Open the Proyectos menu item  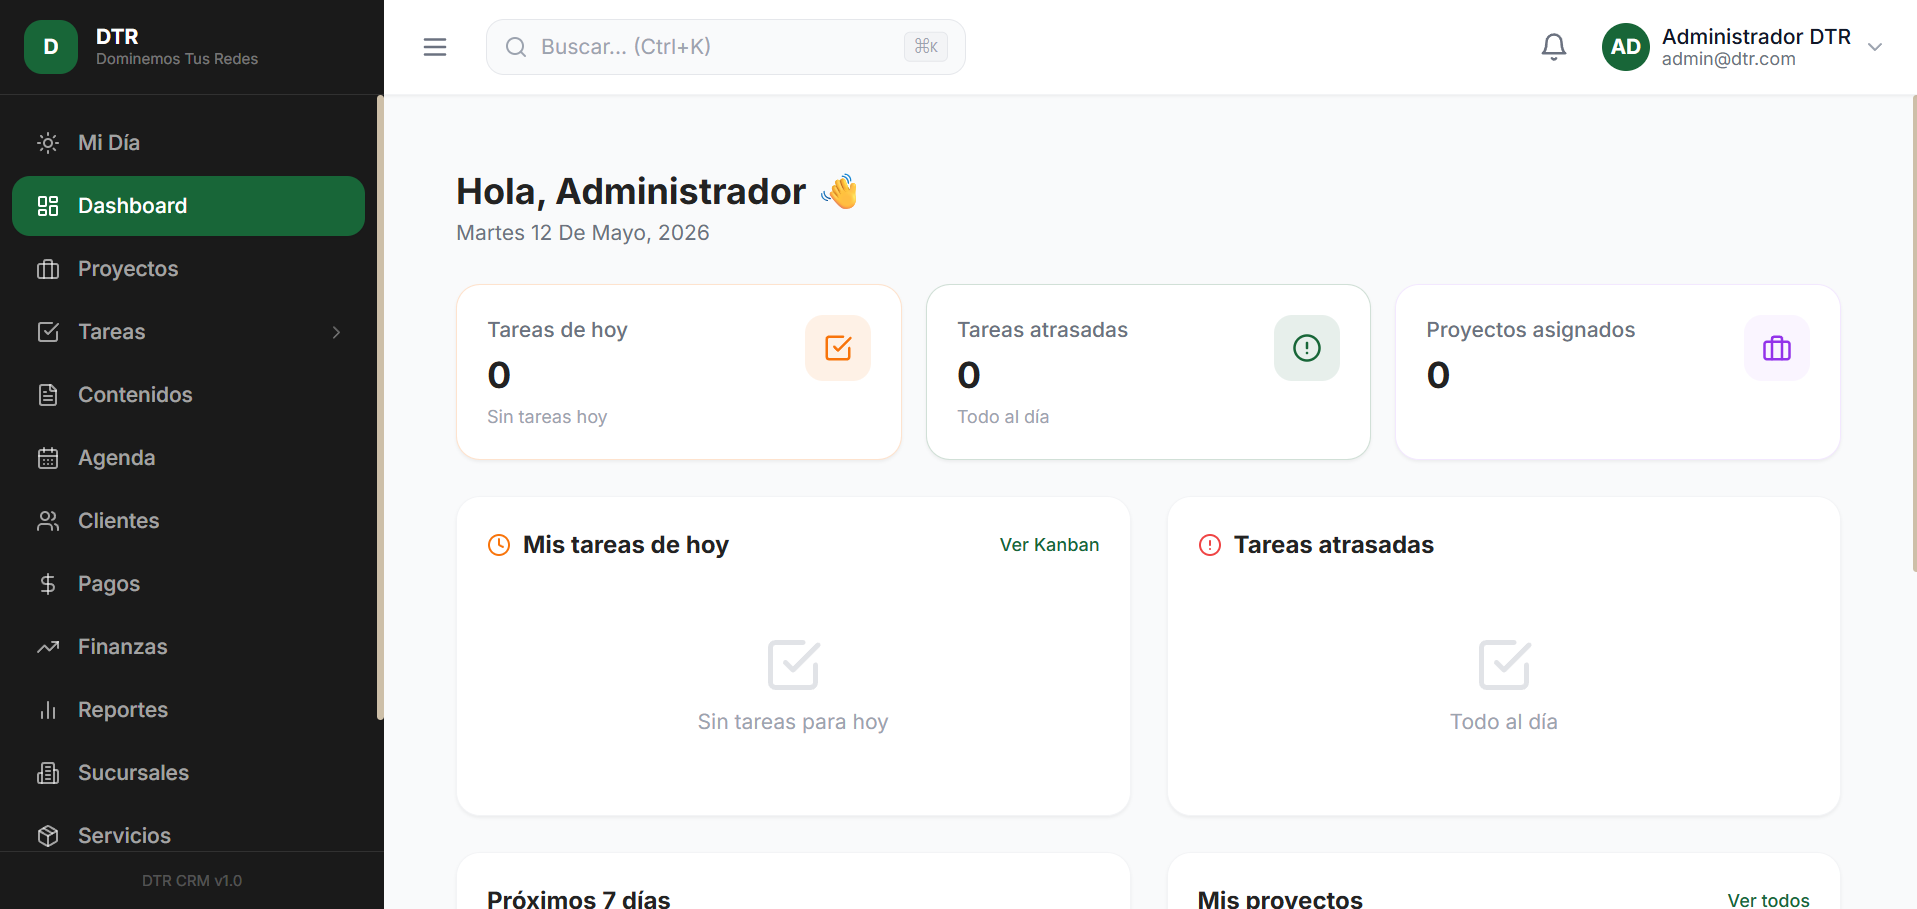click(x=188, y=269)
